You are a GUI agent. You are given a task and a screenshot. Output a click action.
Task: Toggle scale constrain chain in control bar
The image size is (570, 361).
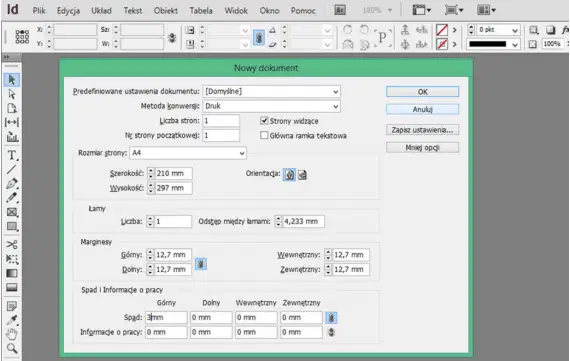pos(258,37)
